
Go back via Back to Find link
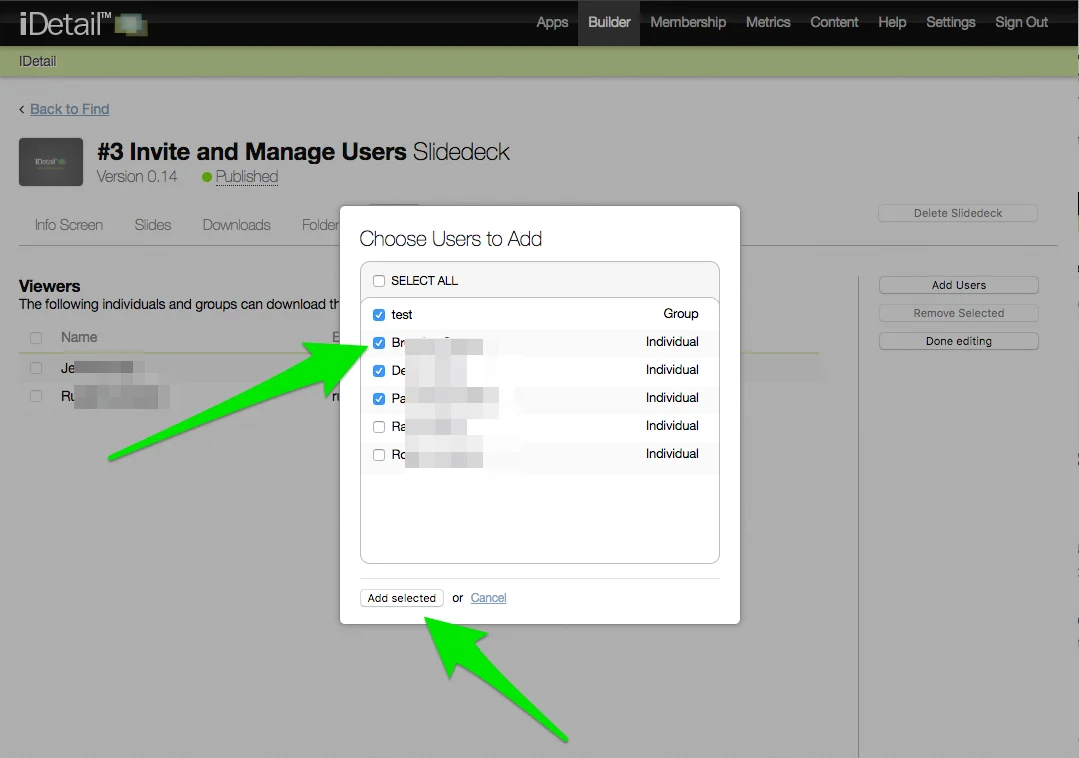[x=69, y=109]
